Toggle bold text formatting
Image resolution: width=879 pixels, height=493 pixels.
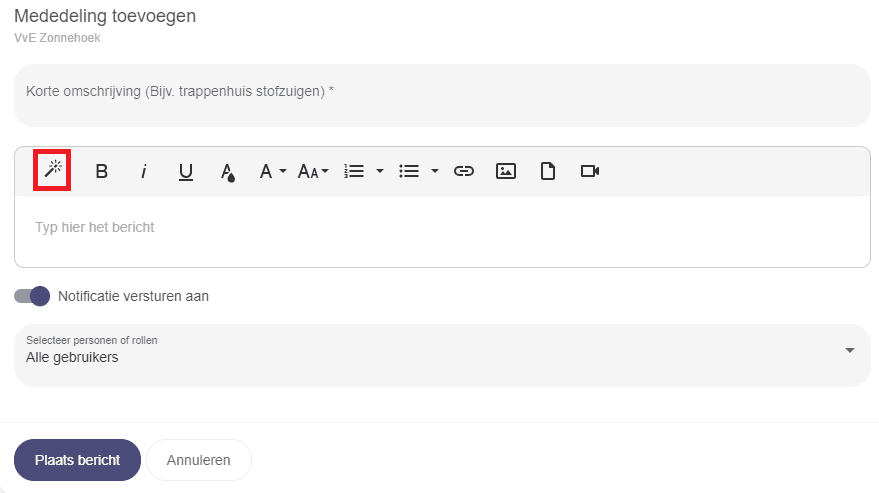click(x=101, y=171)
